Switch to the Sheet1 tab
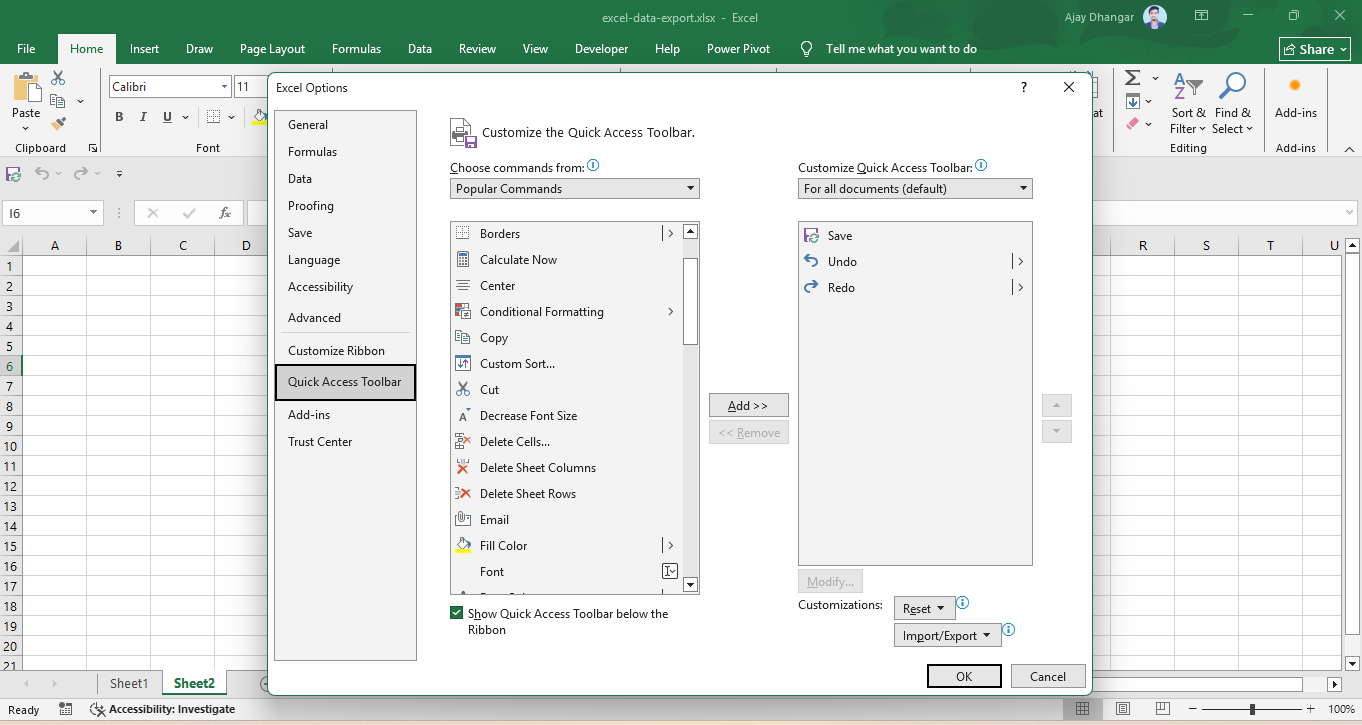Viewport: 1362px width, 725px height. pyautogui.click(x=129, y=683)
